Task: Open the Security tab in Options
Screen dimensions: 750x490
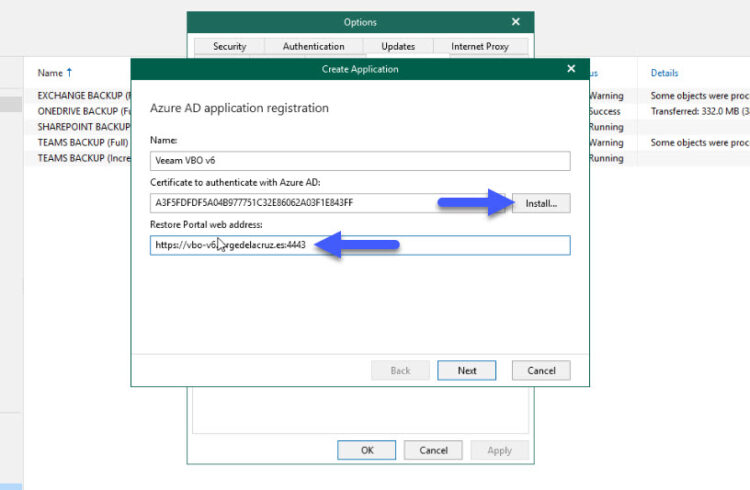Action: pos(230,46)
